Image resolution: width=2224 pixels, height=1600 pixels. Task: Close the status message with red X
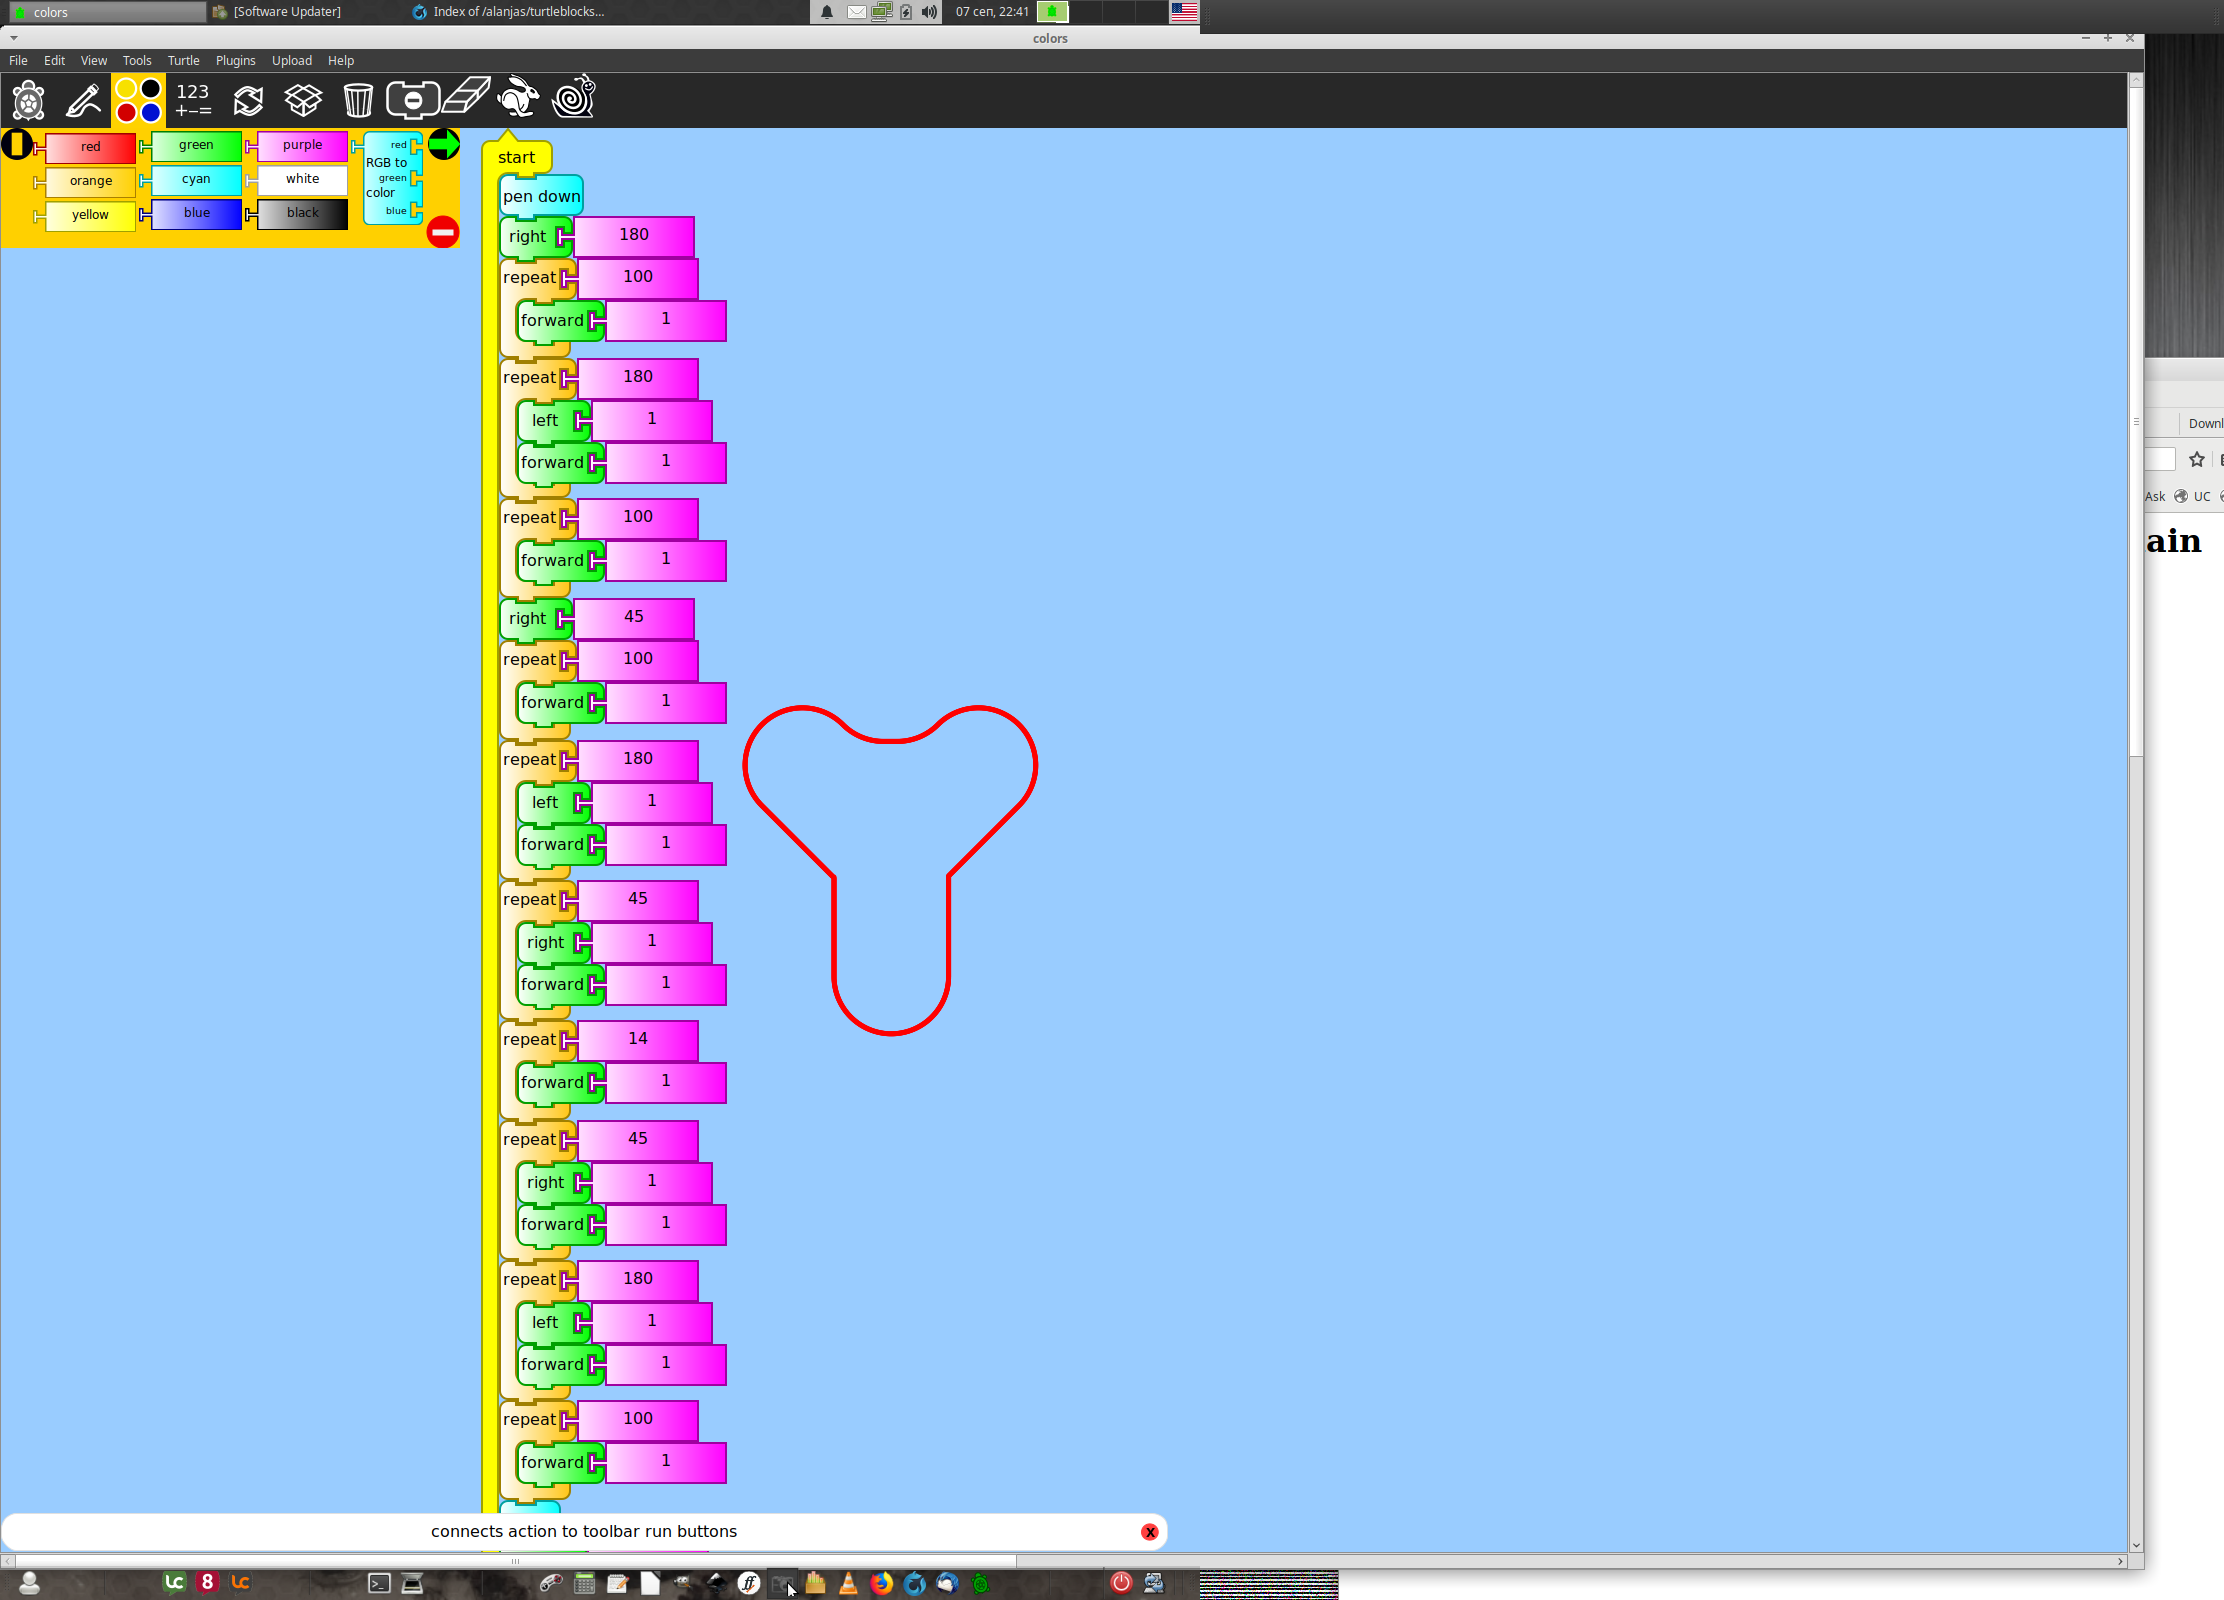(1150, 1532)
